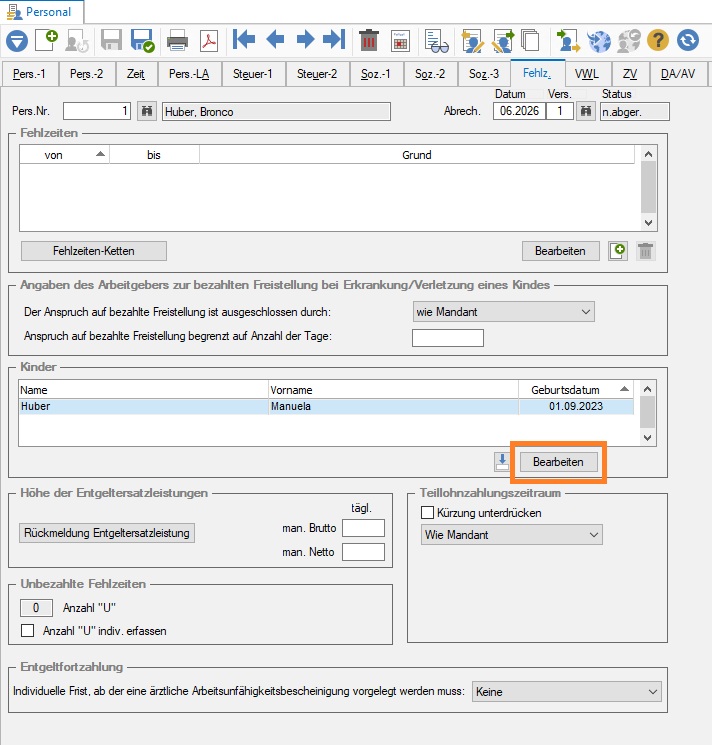Image resolution: width=712 pixels, height=745 pixels.
Task: Tick Anzahl "U" indiv. erfassen checkbox
Action: pyautogui.click(x=28, y=630)
